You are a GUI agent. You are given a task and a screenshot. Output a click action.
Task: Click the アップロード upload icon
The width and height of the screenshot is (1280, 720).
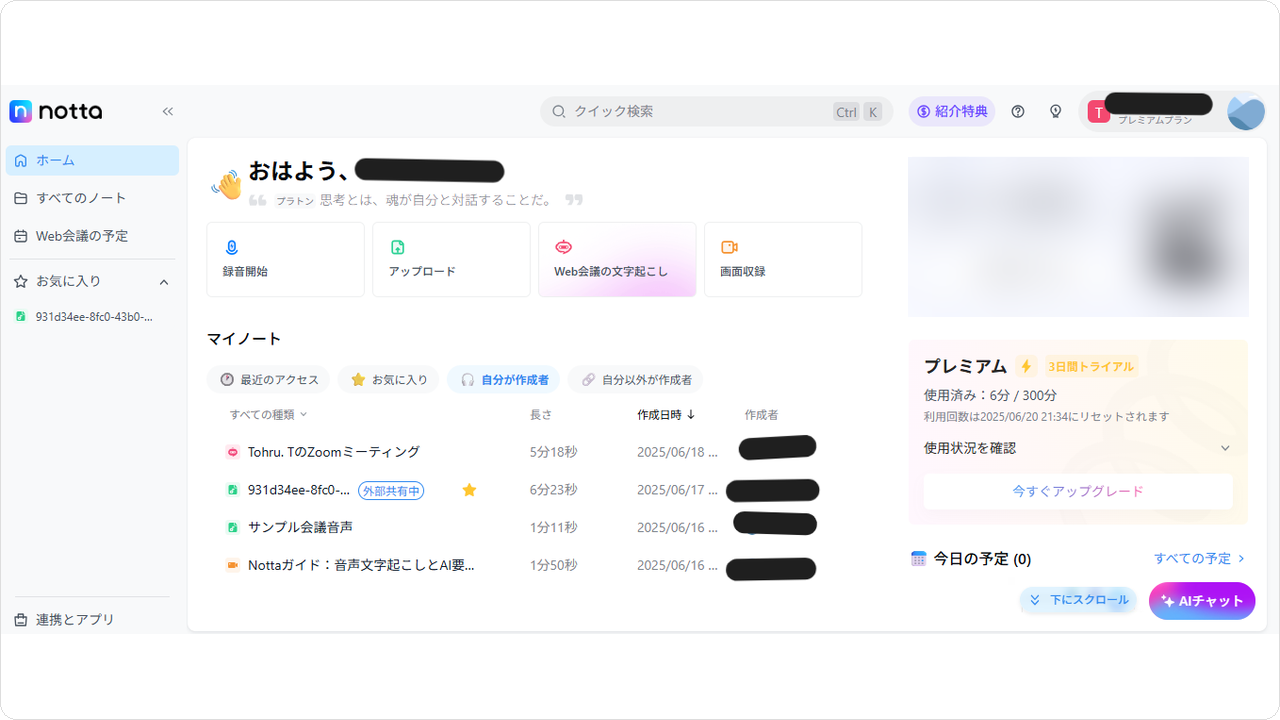click(397, 247)
